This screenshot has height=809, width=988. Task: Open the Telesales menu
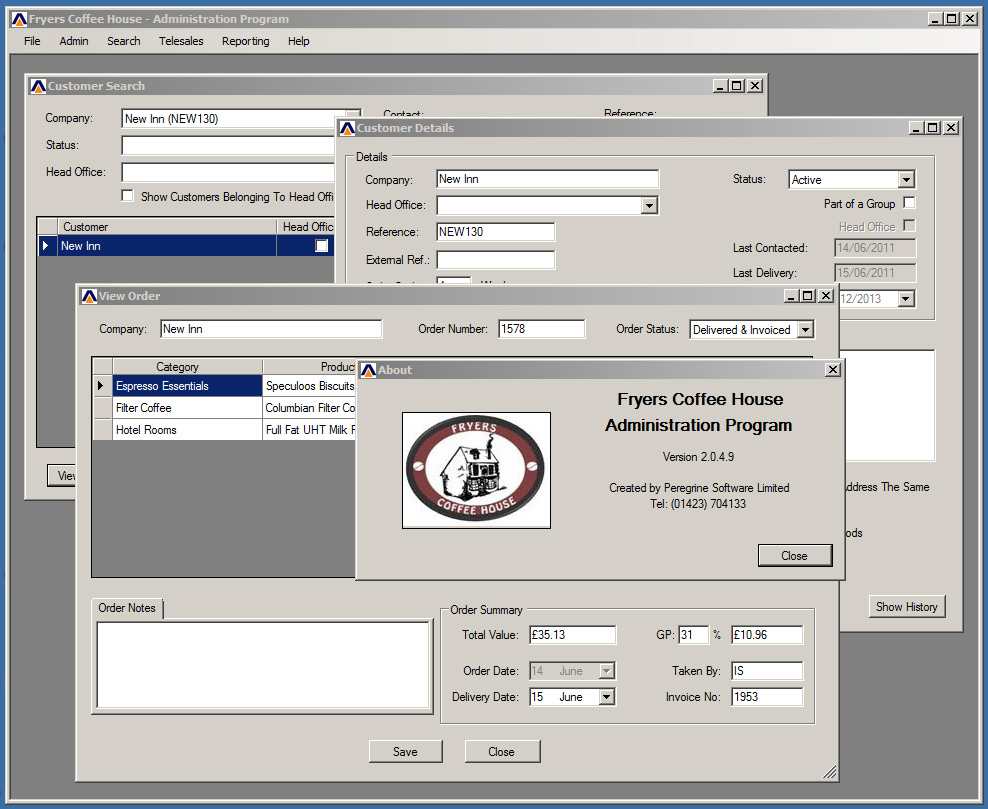coord(181,41)
